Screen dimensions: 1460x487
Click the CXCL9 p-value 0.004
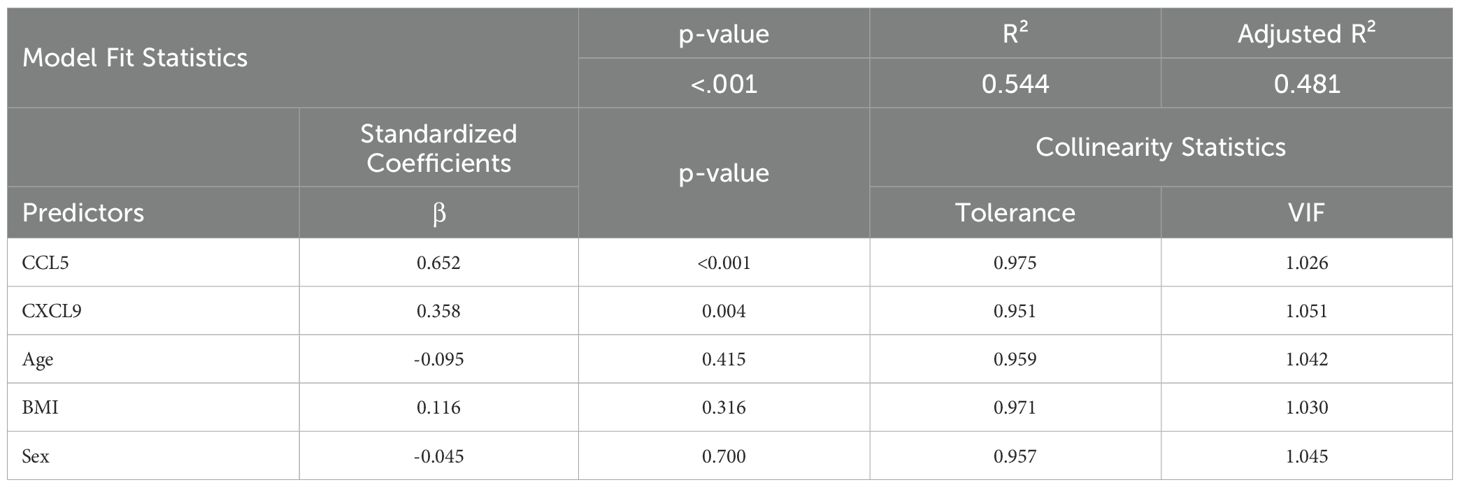[x=723, y=310]
